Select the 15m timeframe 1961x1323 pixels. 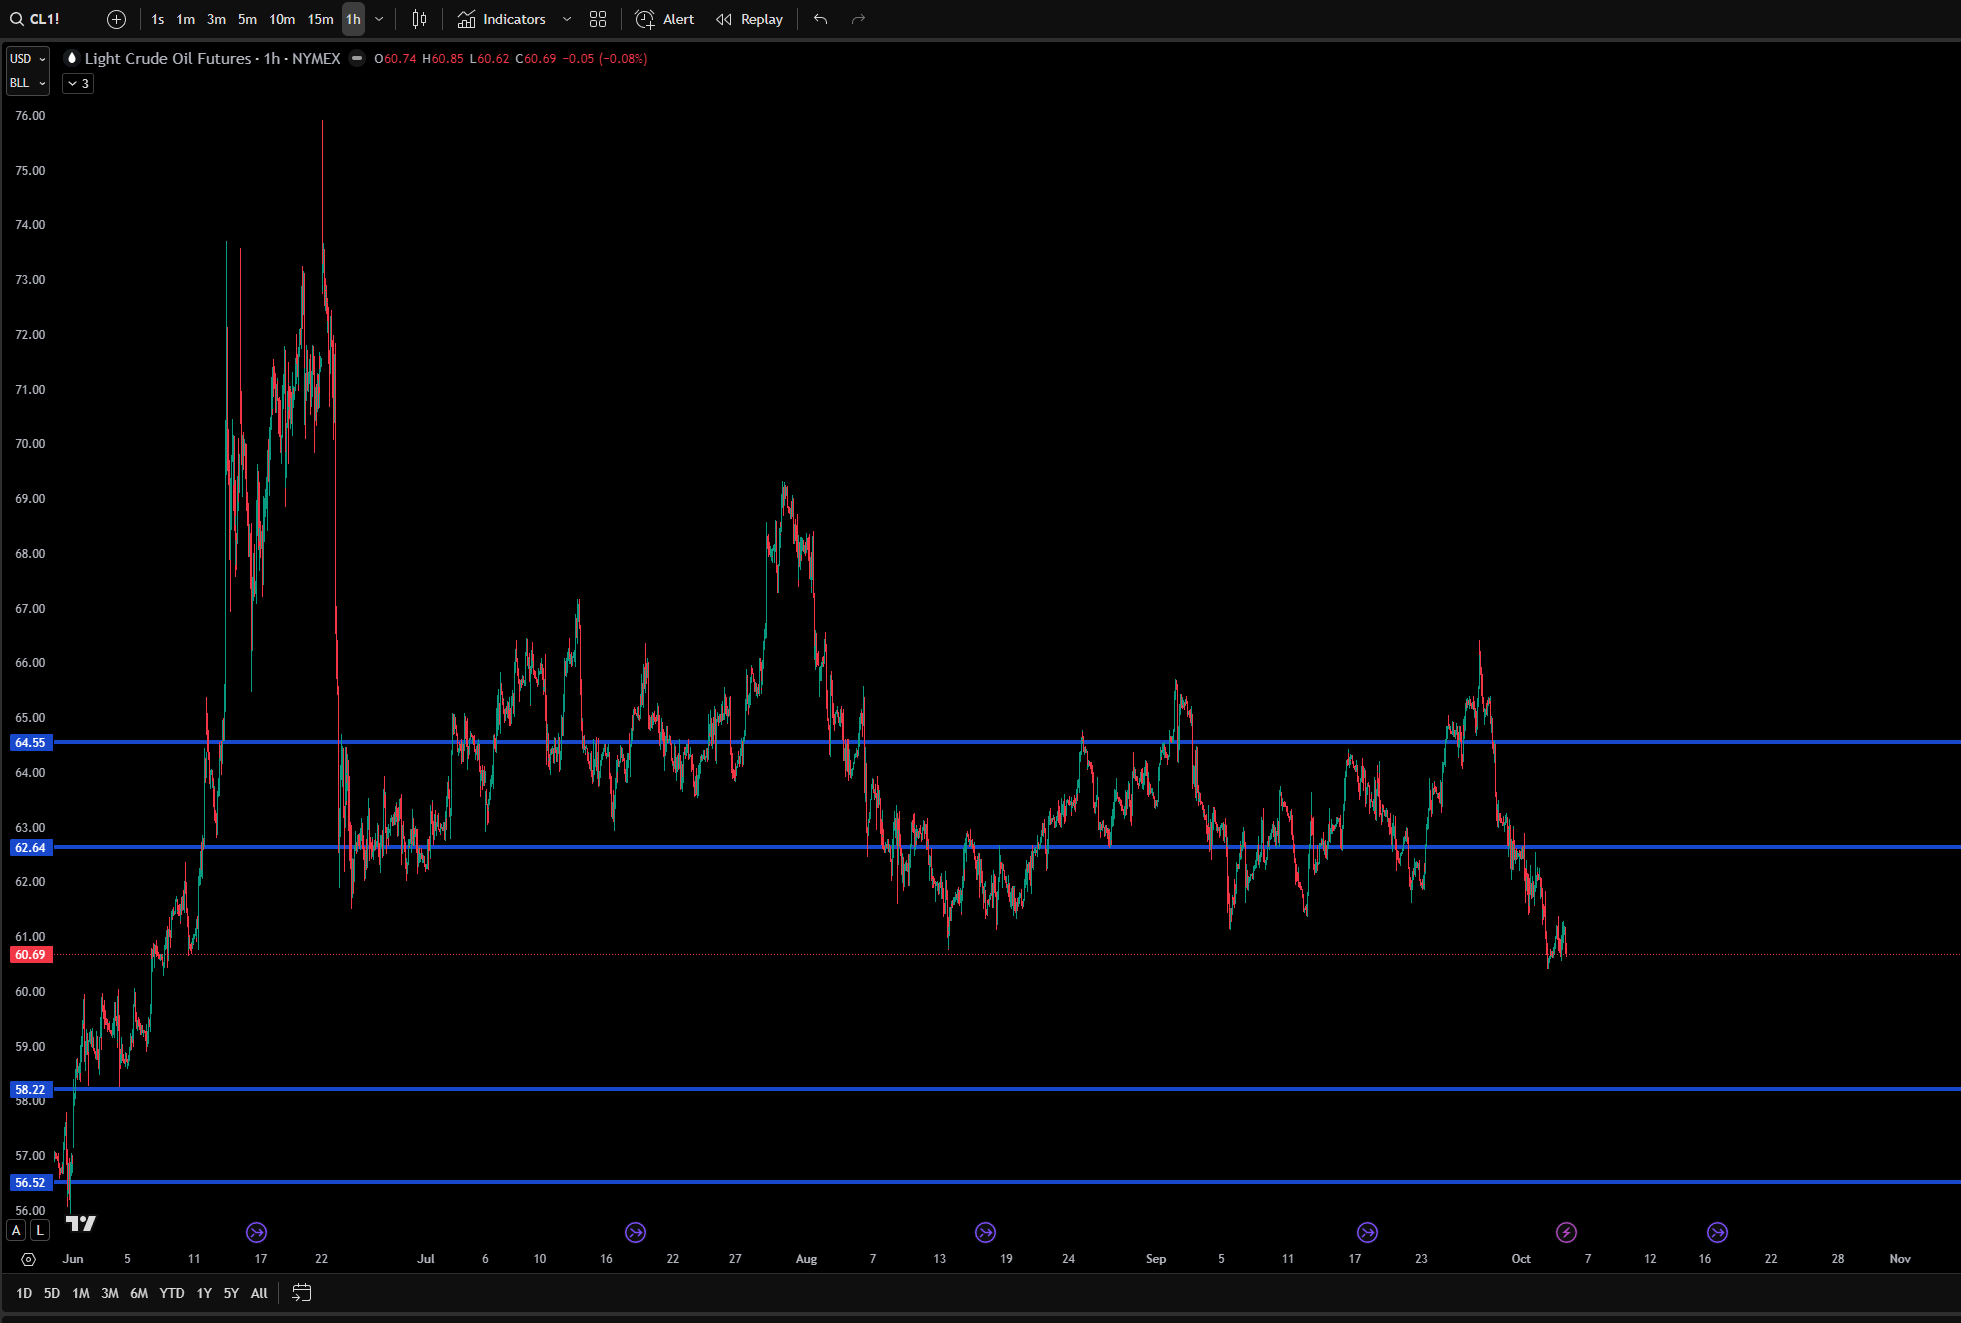pos(320,19)
